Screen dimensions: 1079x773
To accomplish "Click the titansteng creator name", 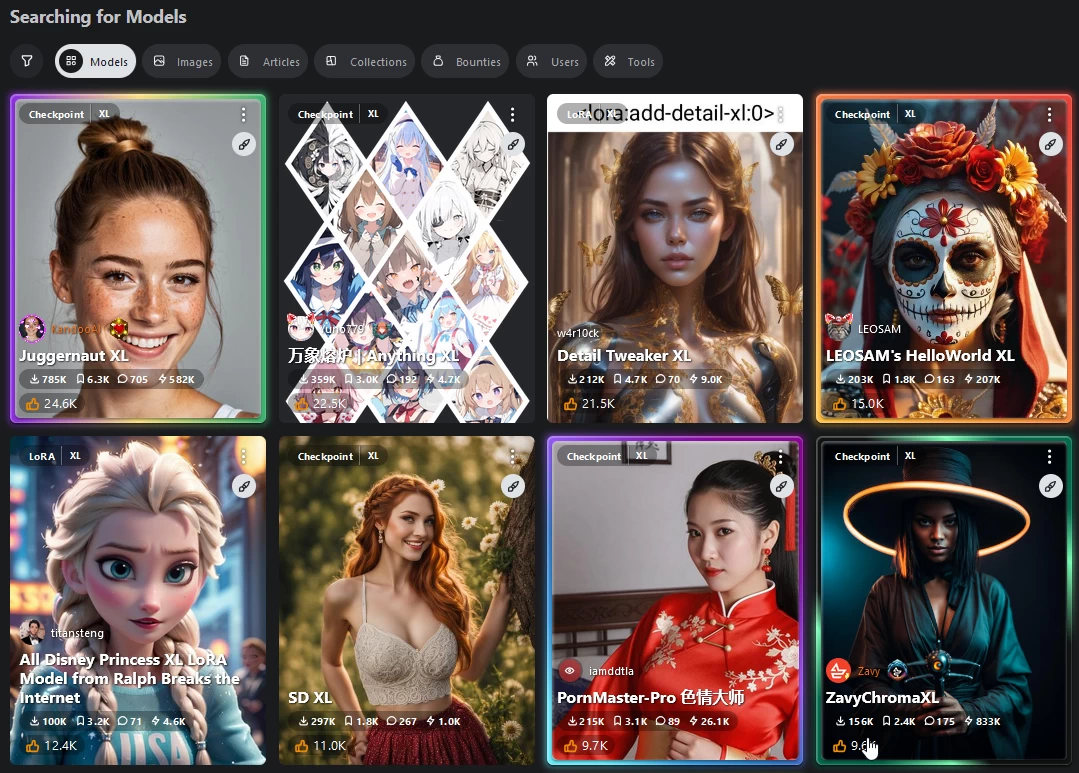I will click(x=77, y=633).
